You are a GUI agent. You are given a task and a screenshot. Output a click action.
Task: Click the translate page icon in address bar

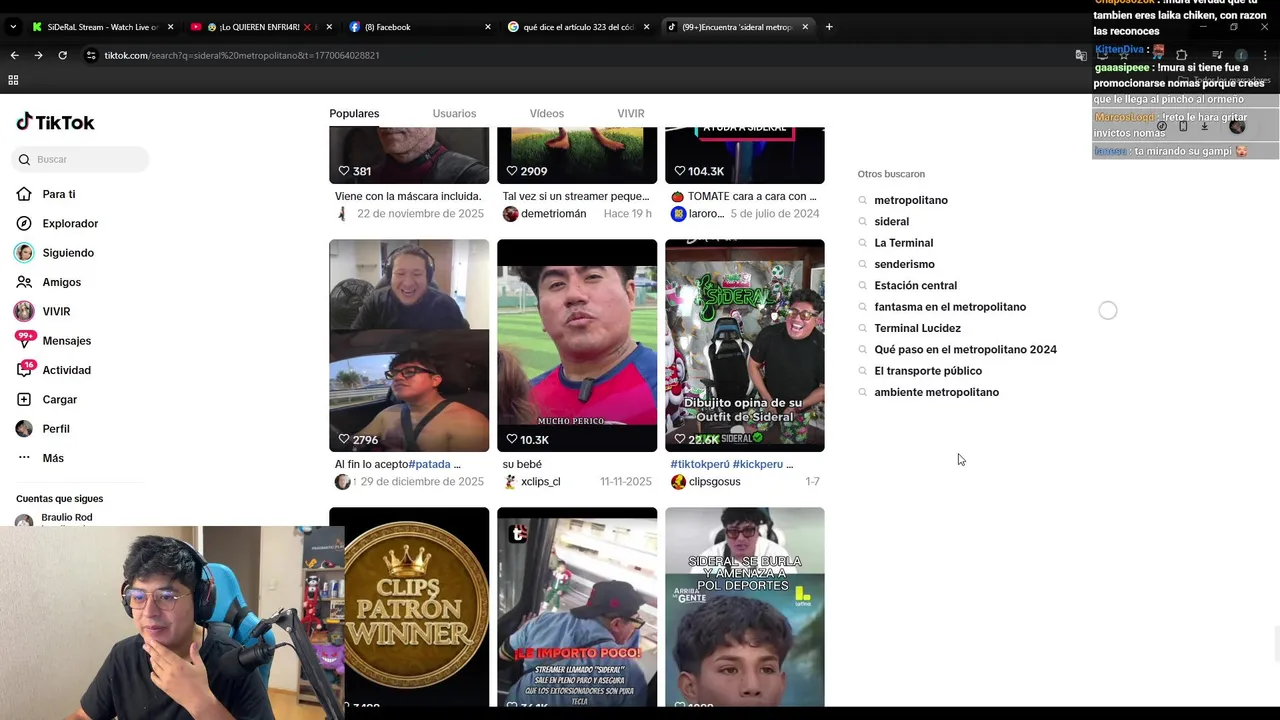[x=1081, y=55]
